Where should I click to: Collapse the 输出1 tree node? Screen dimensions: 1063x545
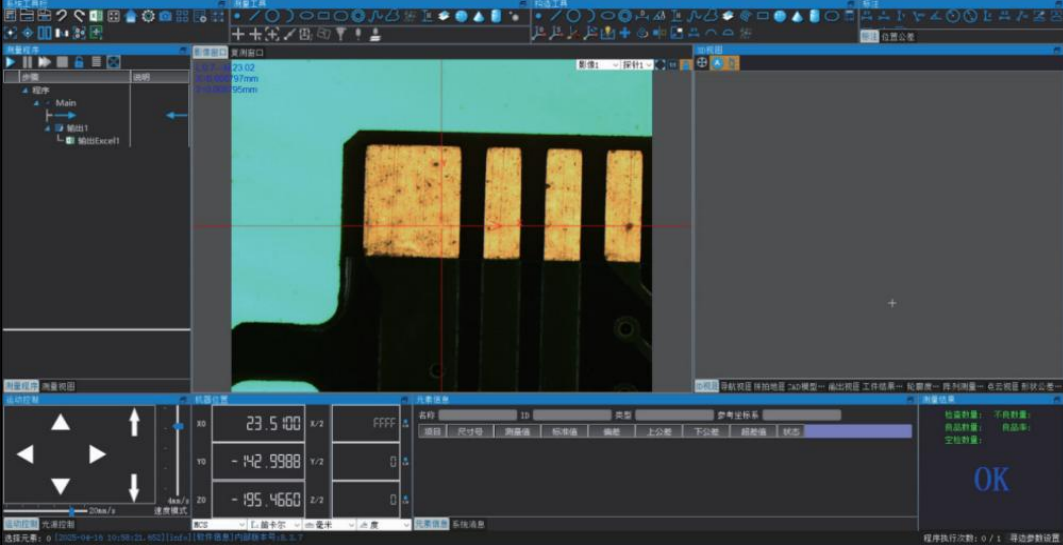tap(47, 128)
